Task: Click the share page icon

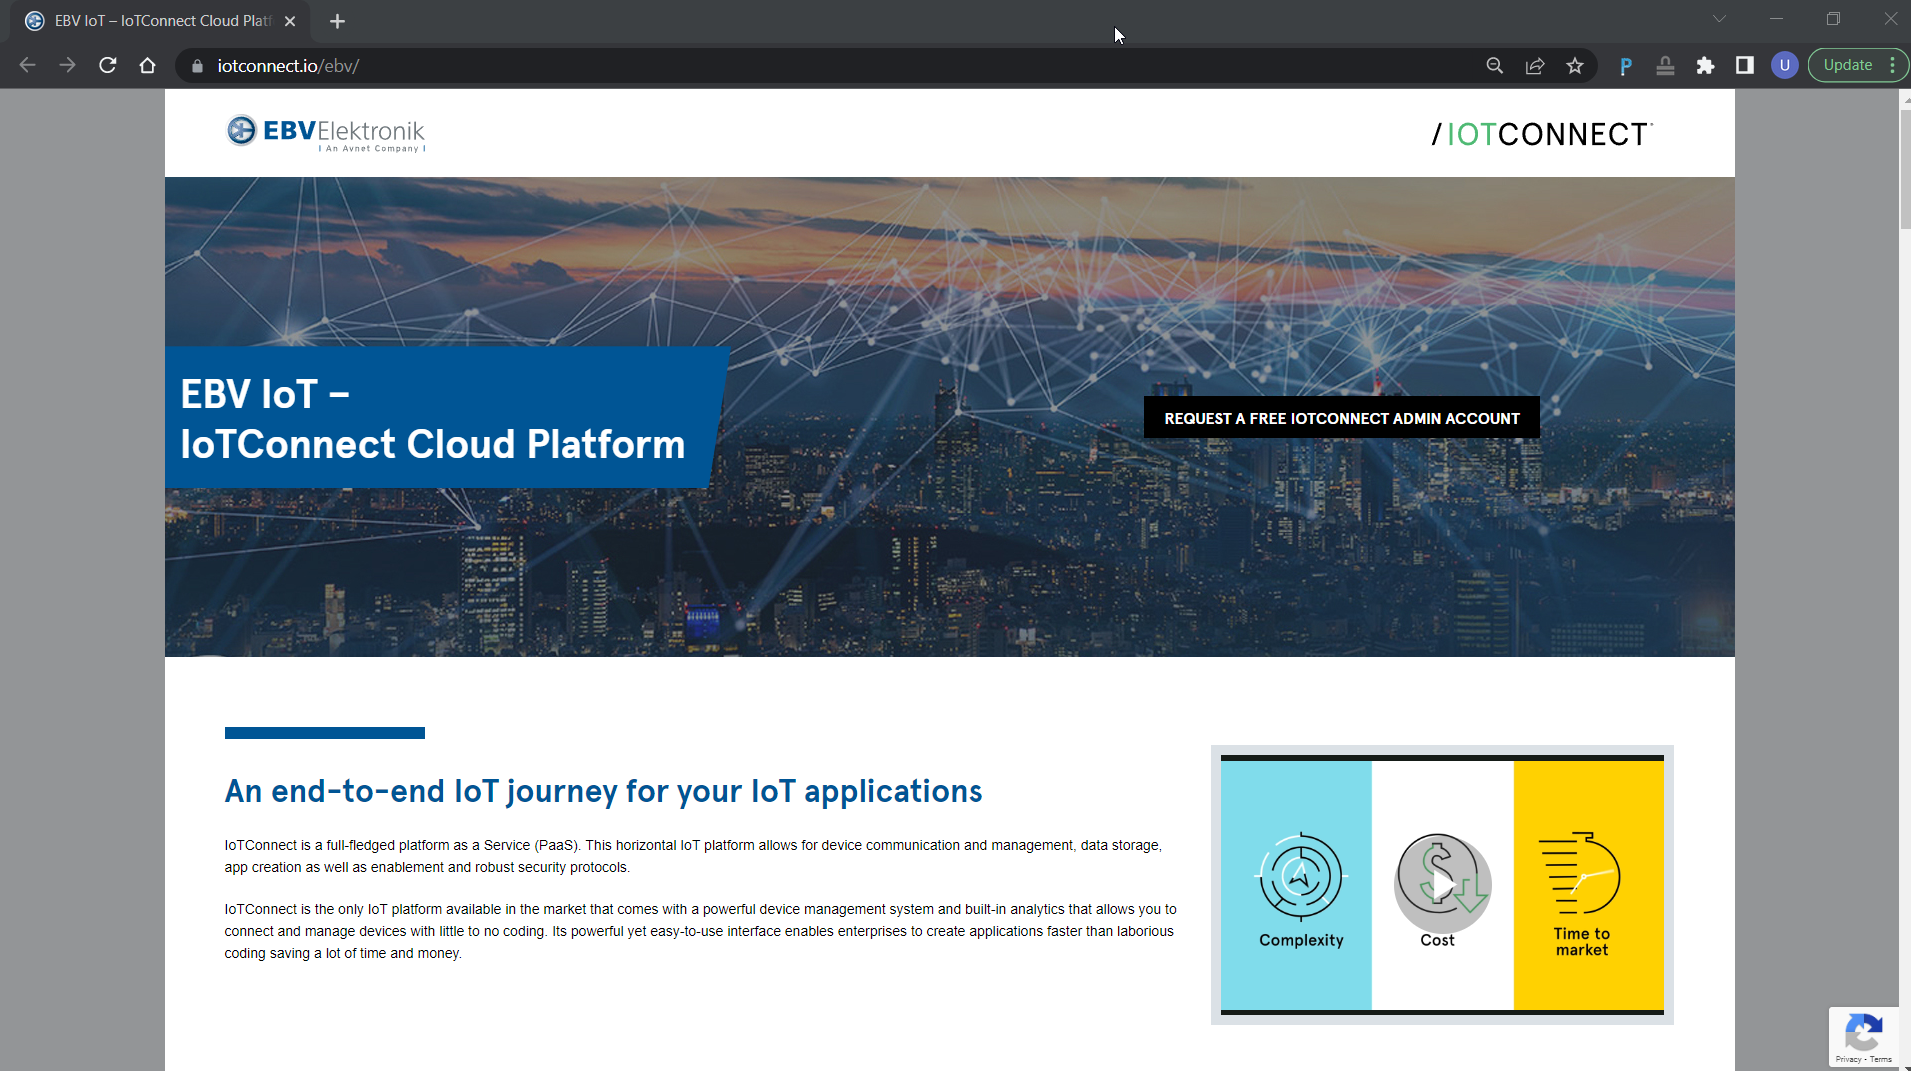Action: [1535, 66]
